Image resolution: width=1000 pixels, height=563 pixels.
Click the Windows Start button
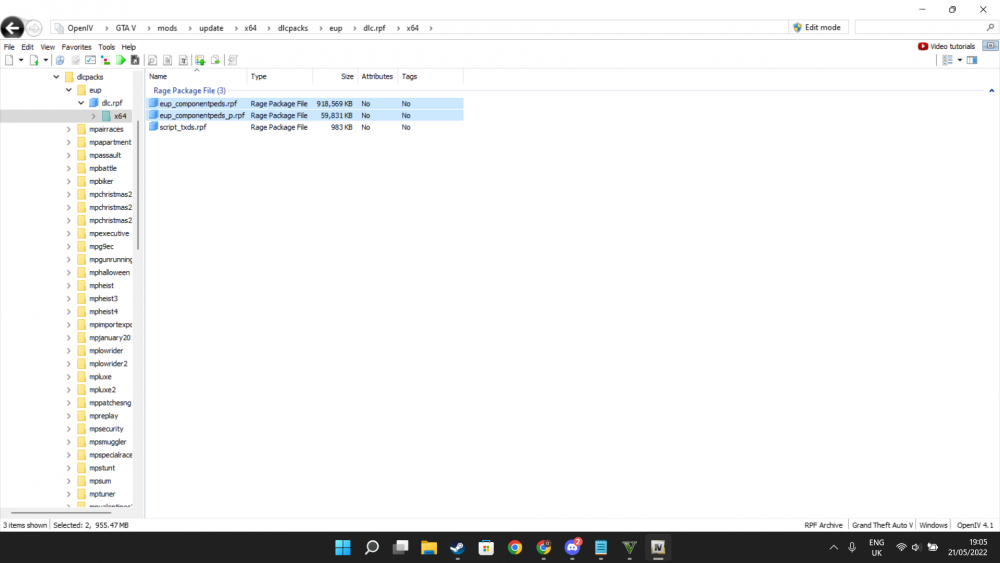pos(342,547)
